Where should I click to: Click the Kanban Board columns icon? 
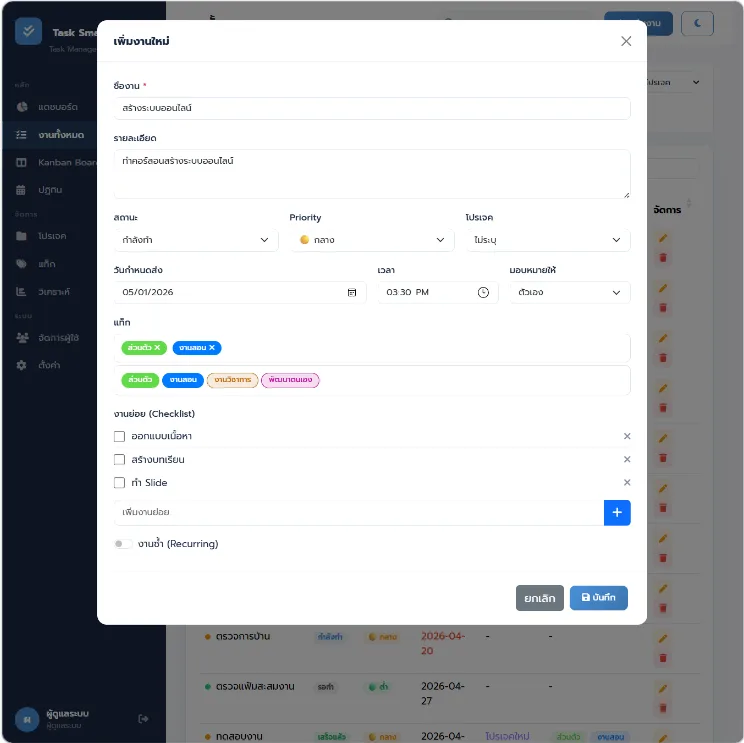(x=21, y=163)
